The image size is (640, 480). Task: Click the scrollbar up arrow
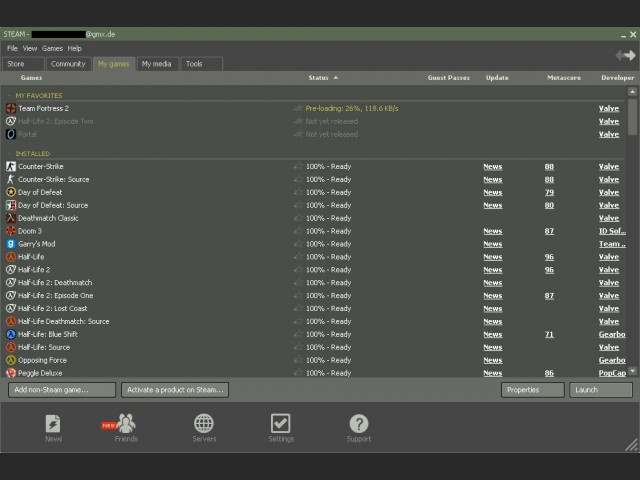tap(632, 91)
